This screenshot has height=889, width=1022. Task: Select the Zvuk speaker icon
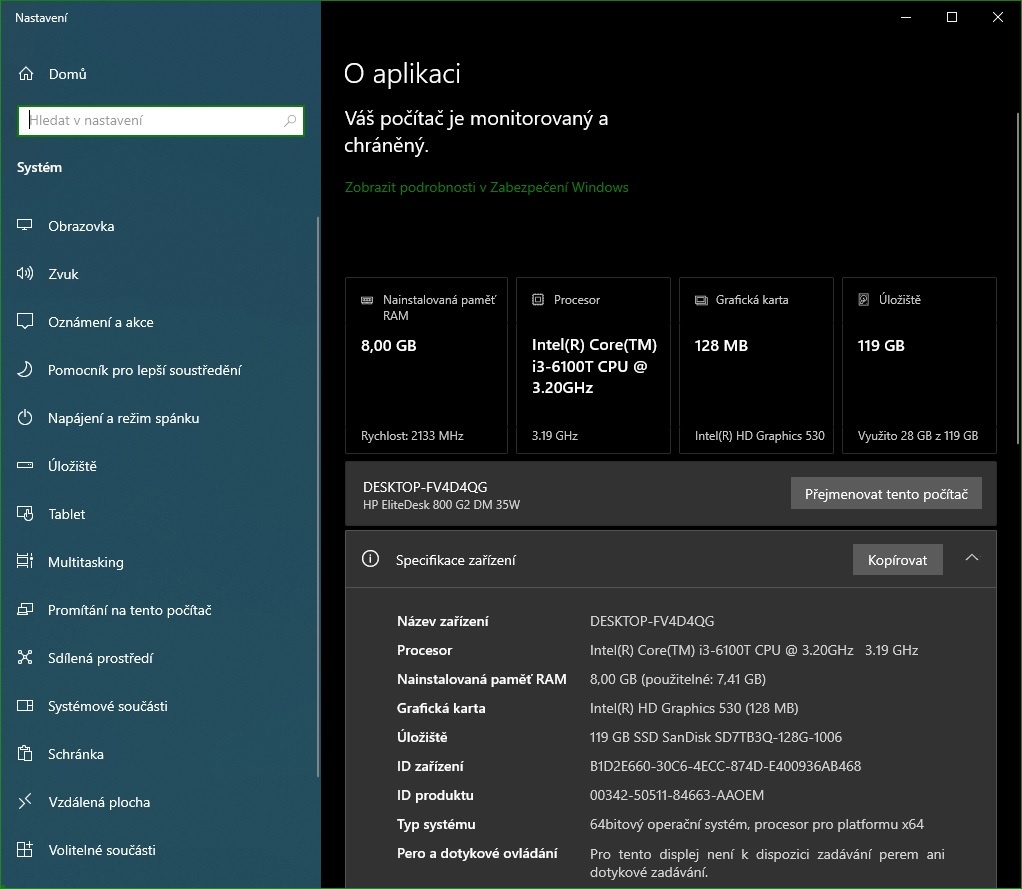click(26, 274)
